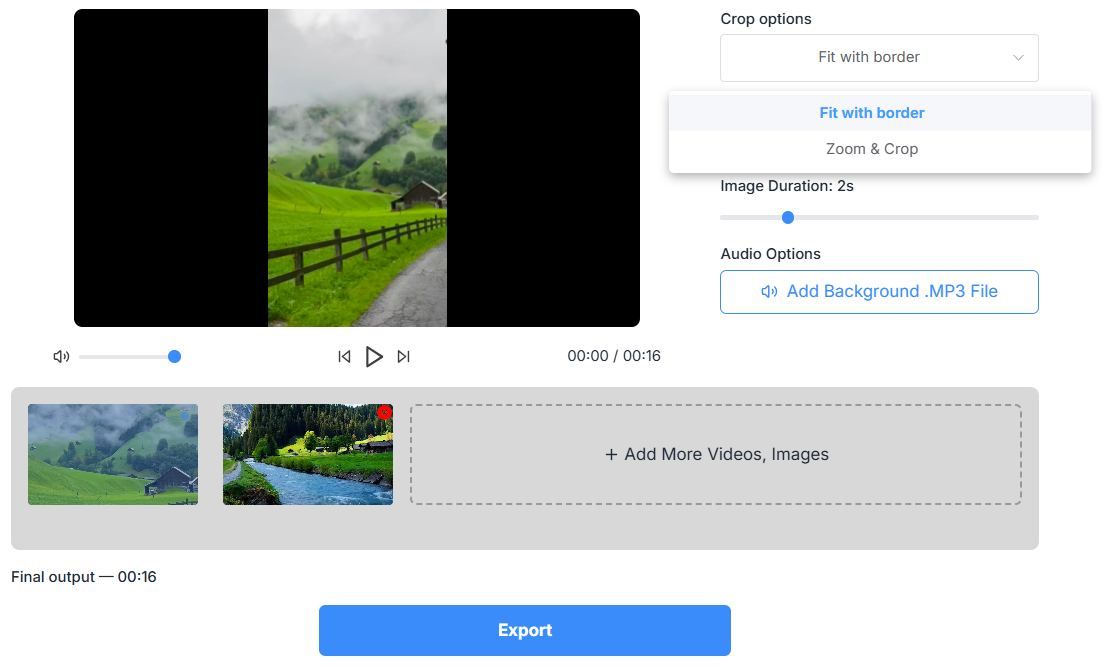The image size is (1107, 666).
Task: Skip to previous clip
Action: pos(345,357)
